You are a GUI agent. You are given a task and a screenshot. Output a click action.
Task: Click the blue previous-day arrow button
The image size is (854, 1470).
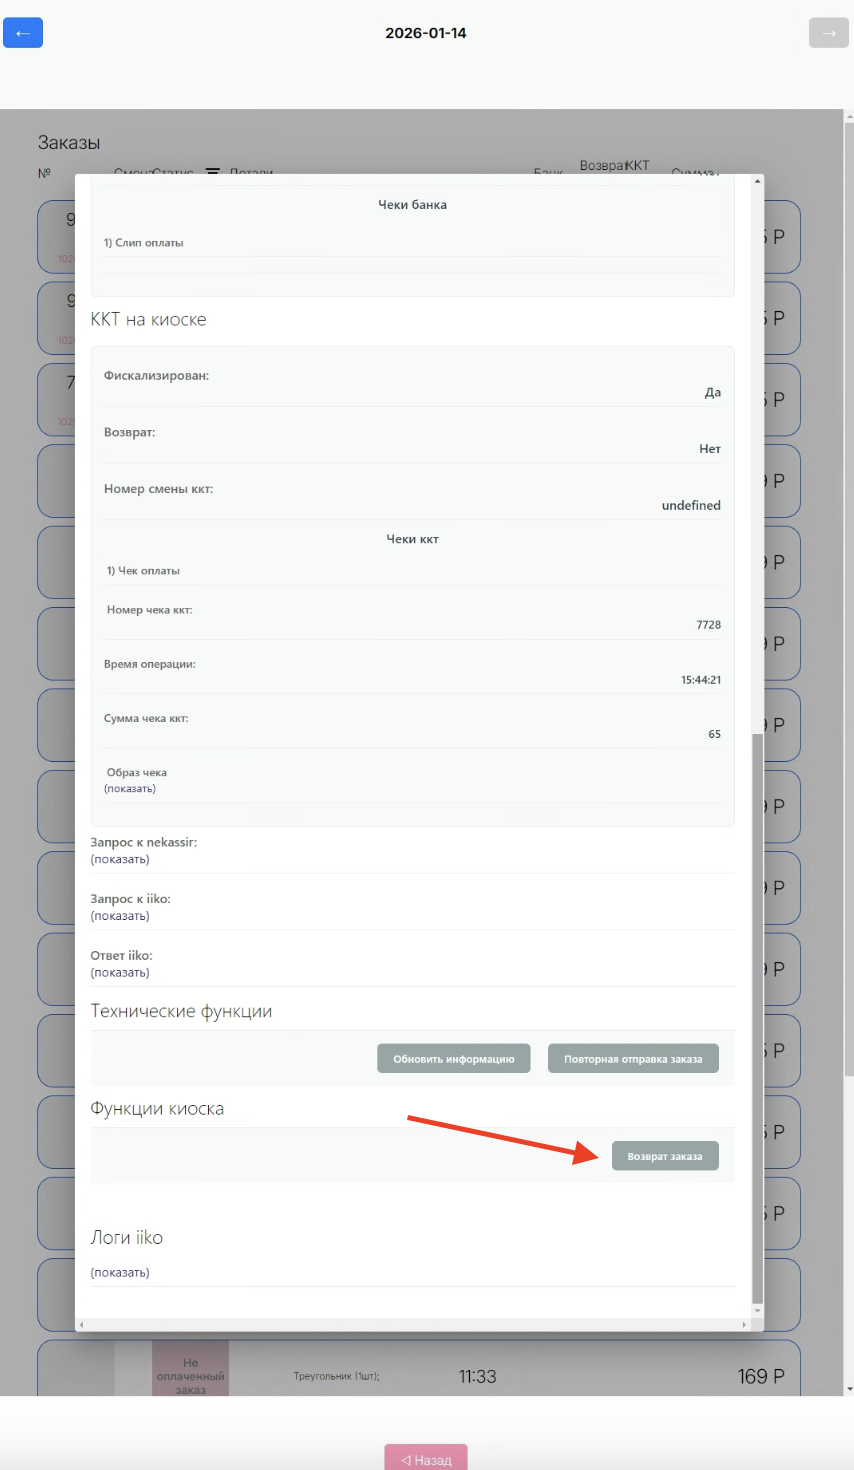pos(23,33)
